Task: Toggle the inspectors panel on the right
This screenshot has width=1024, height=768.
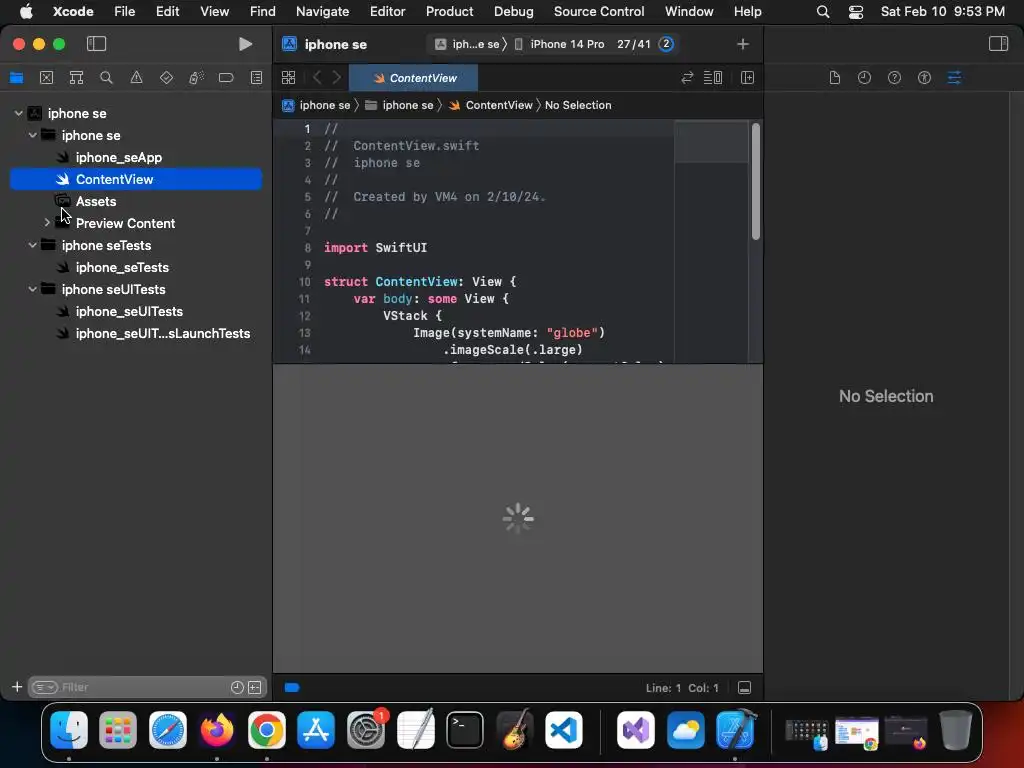Action: click(x=998, y=44)
